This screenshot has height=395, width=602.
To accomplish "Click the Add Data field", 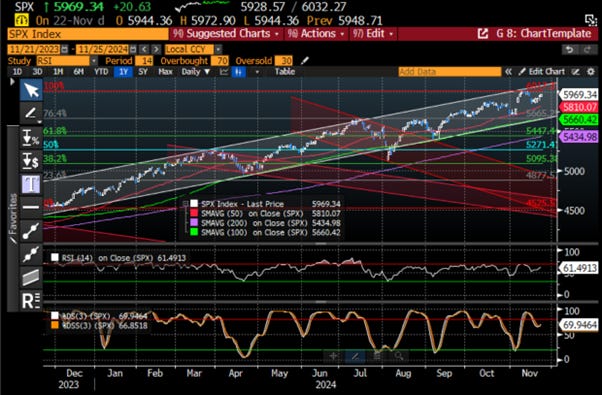I will (x=450, y=72).
